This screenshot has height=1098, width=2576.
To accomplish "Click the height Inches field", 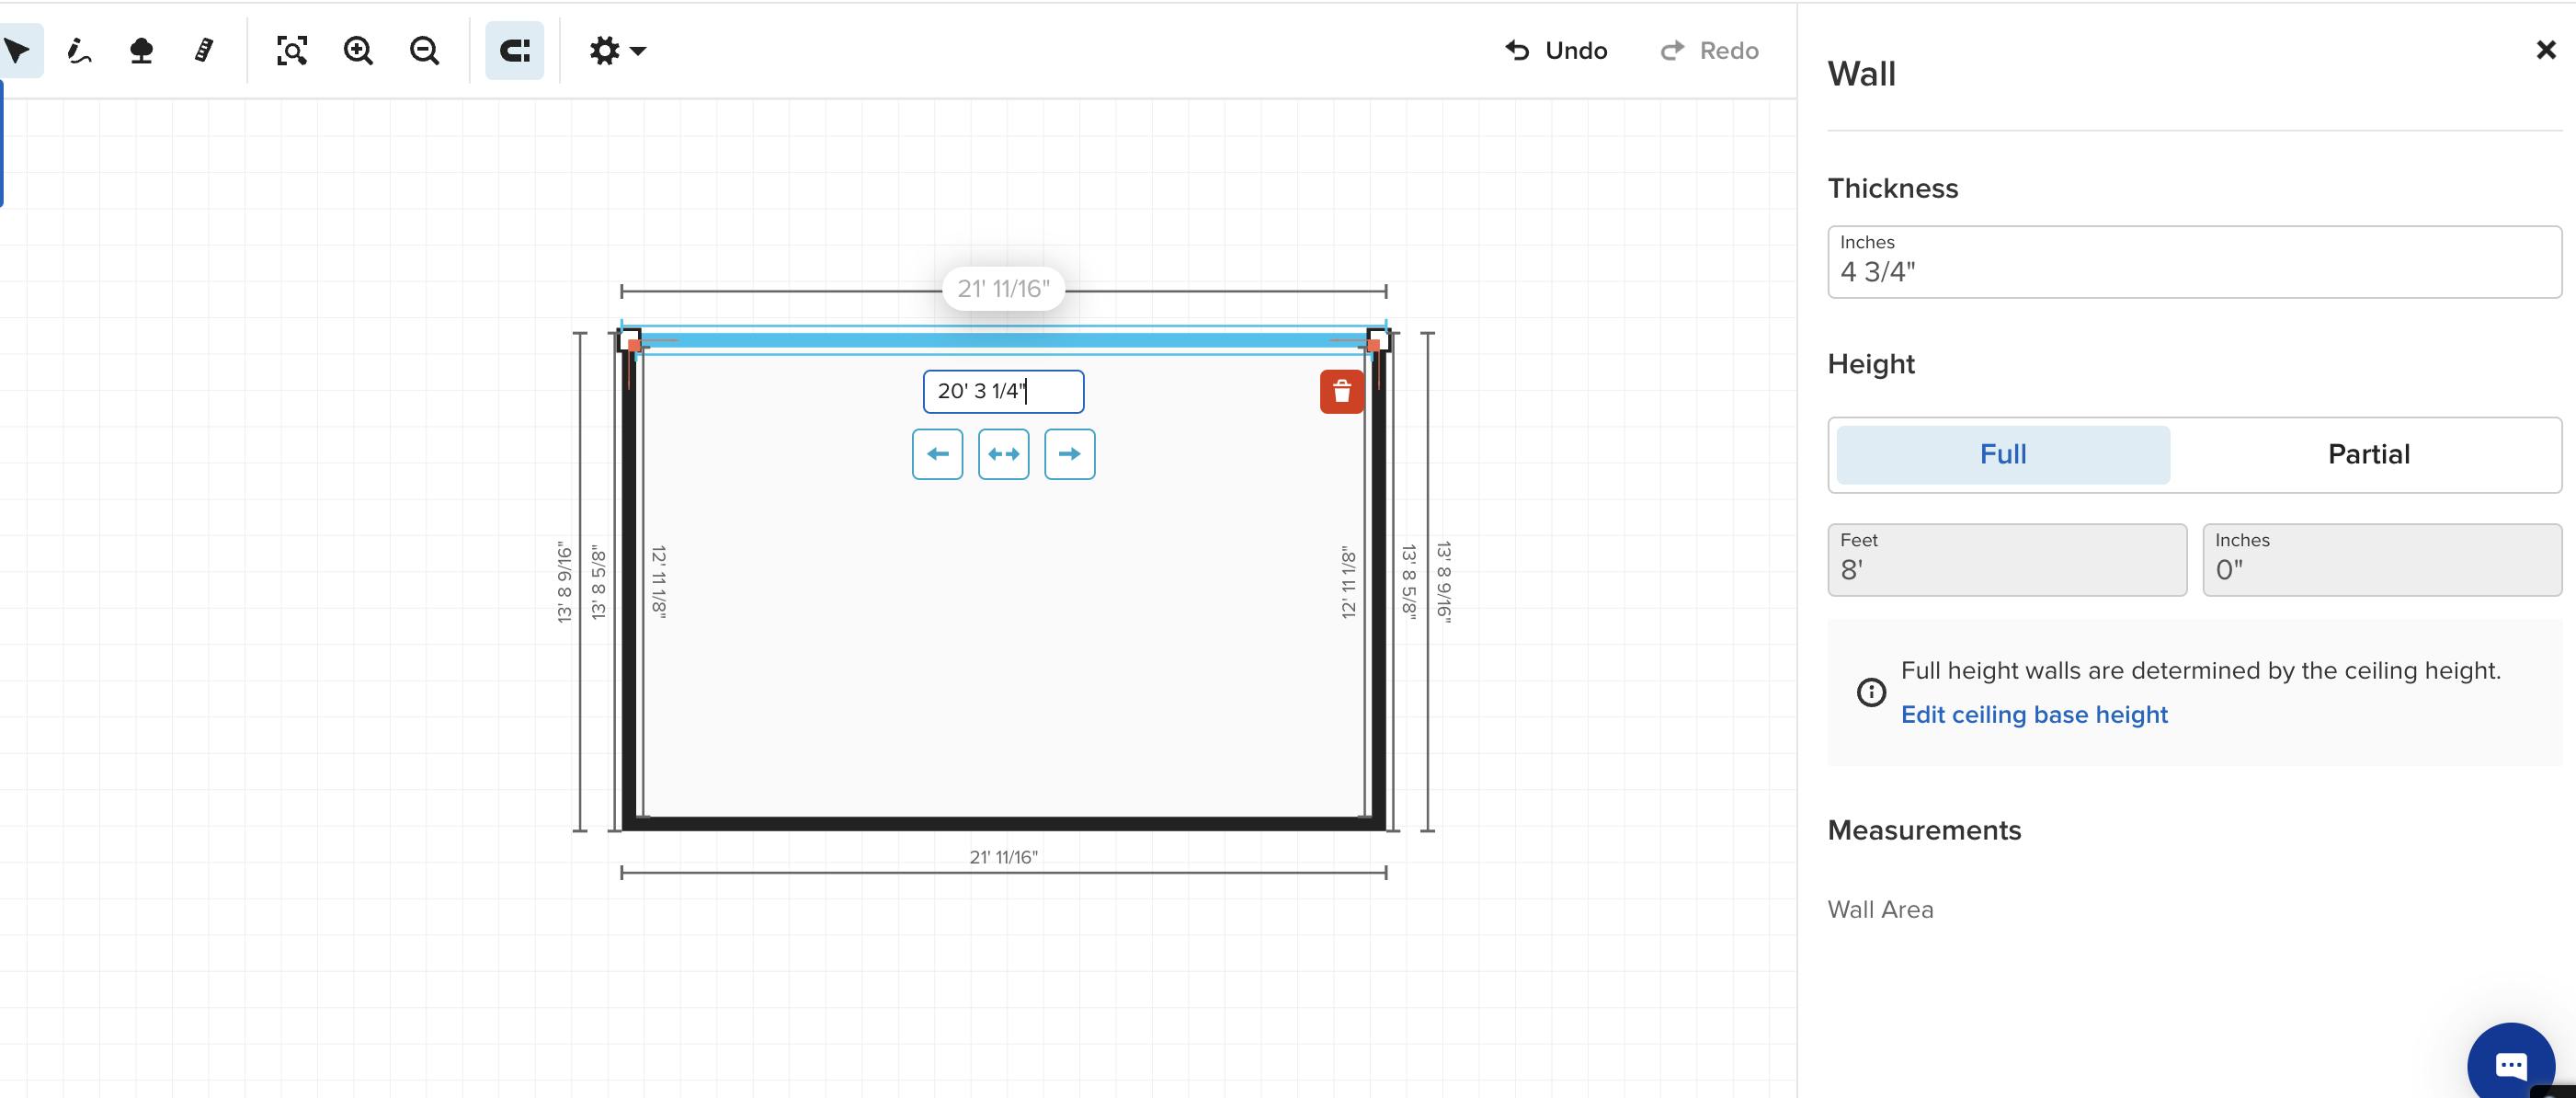I will (x=2382, y=559).
